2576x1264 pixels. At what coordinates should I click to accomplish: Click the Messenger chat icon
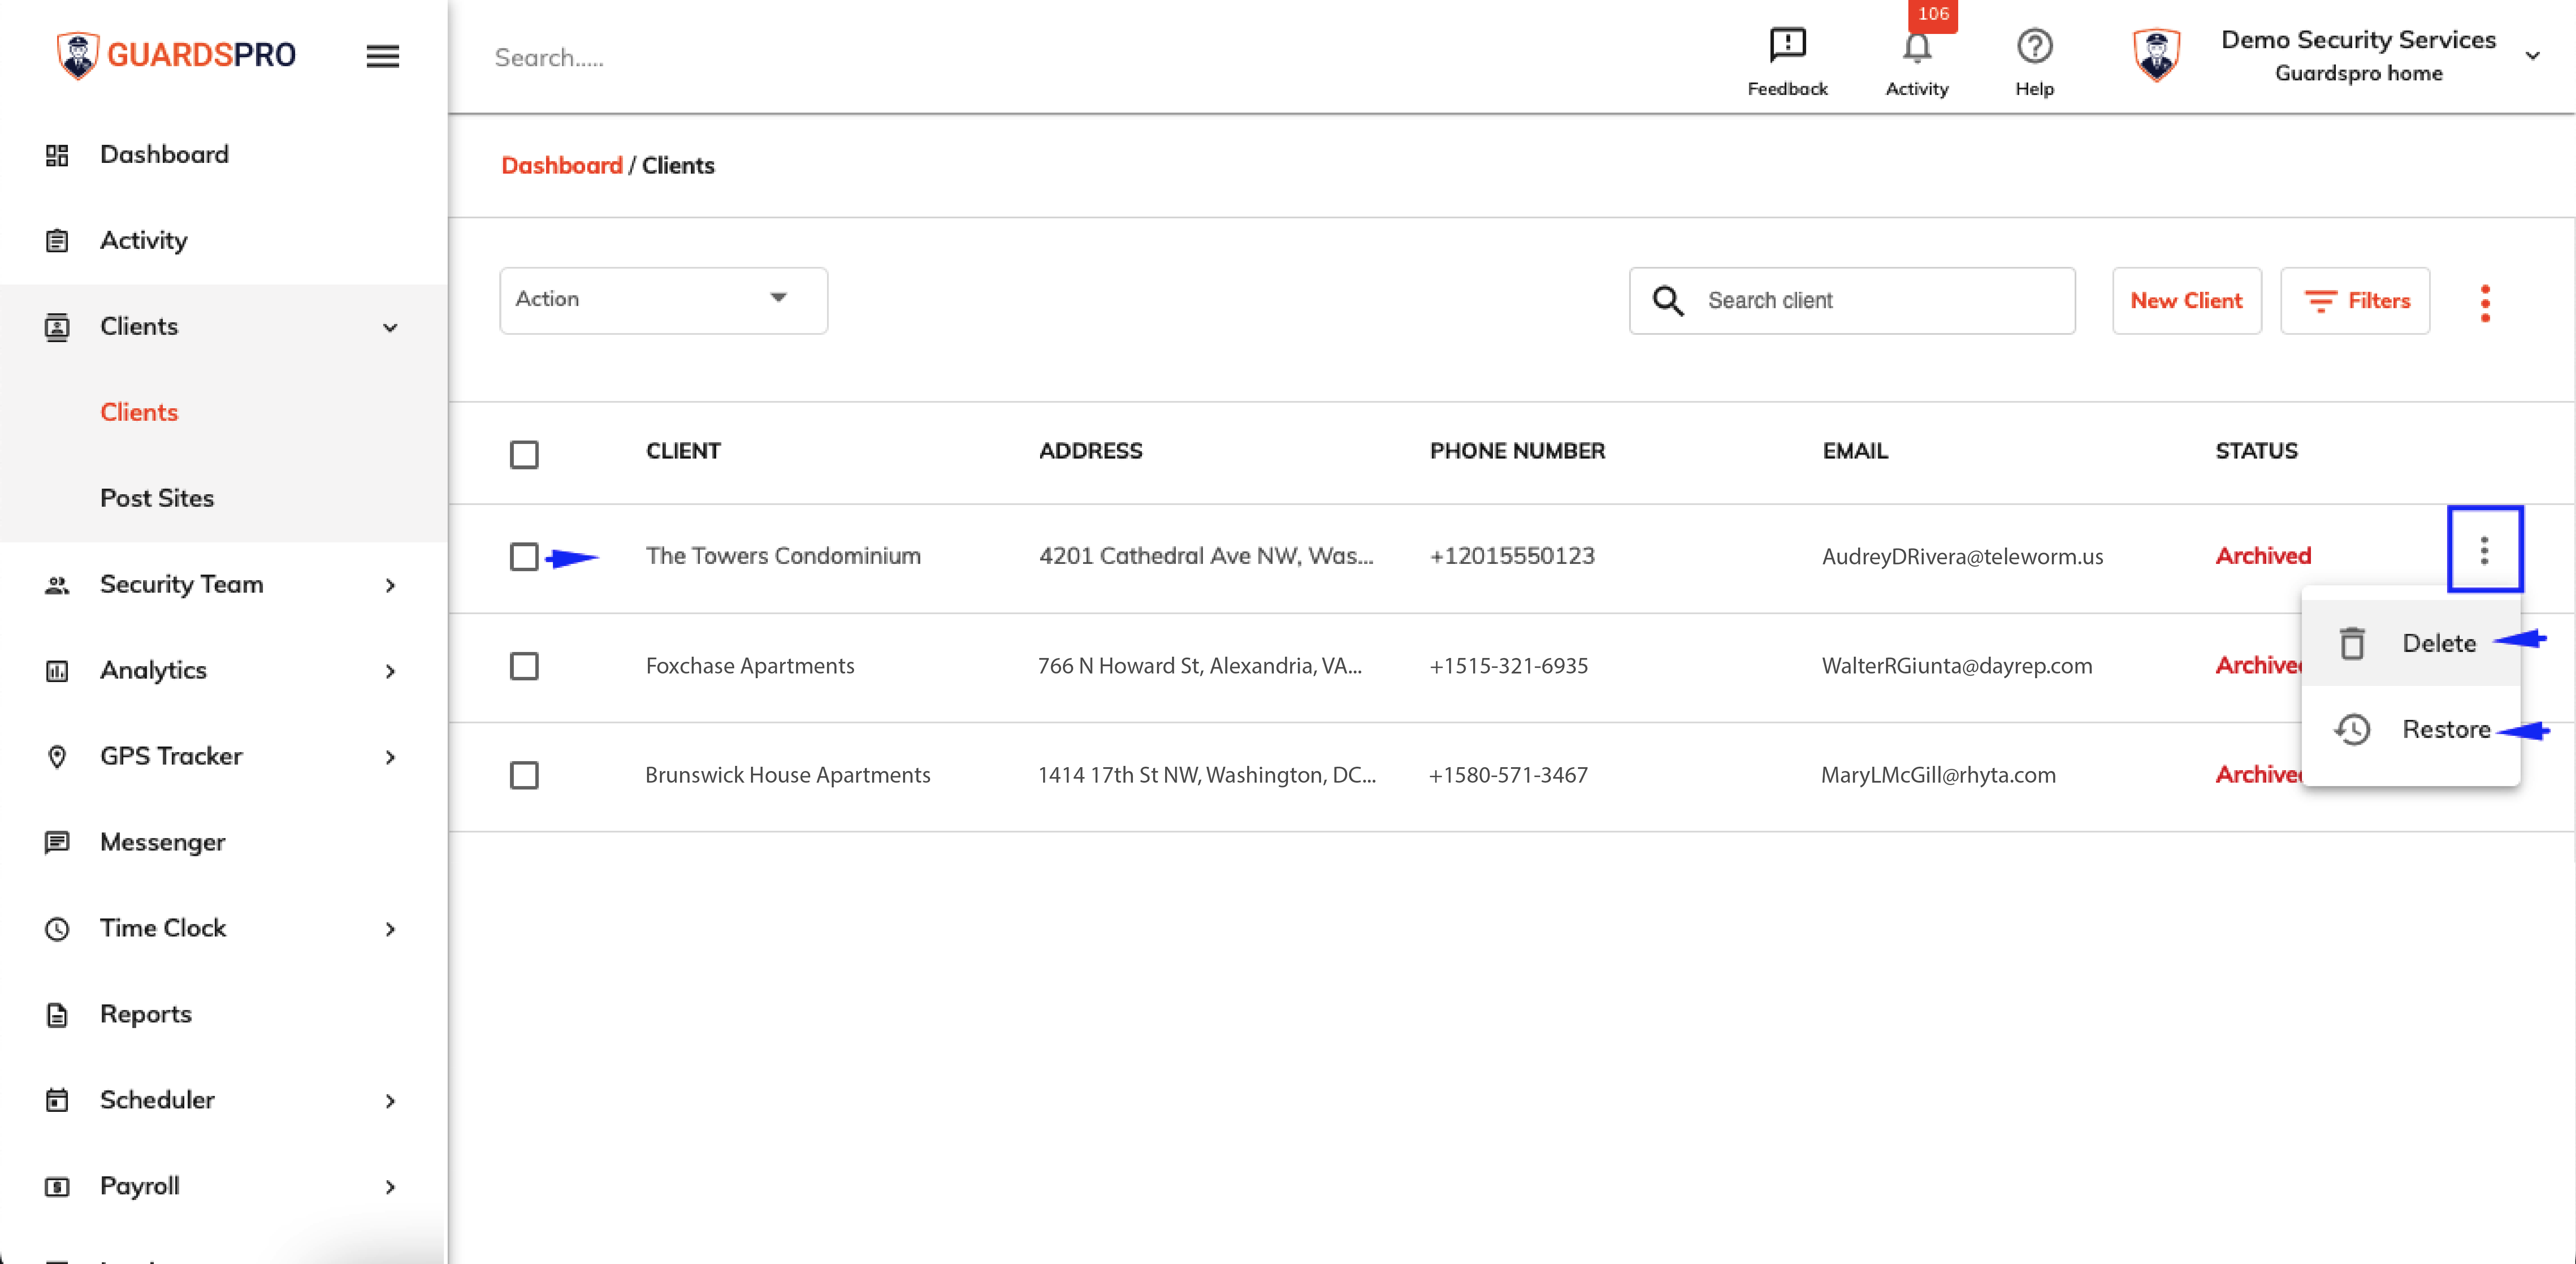(x=57, y=843)
